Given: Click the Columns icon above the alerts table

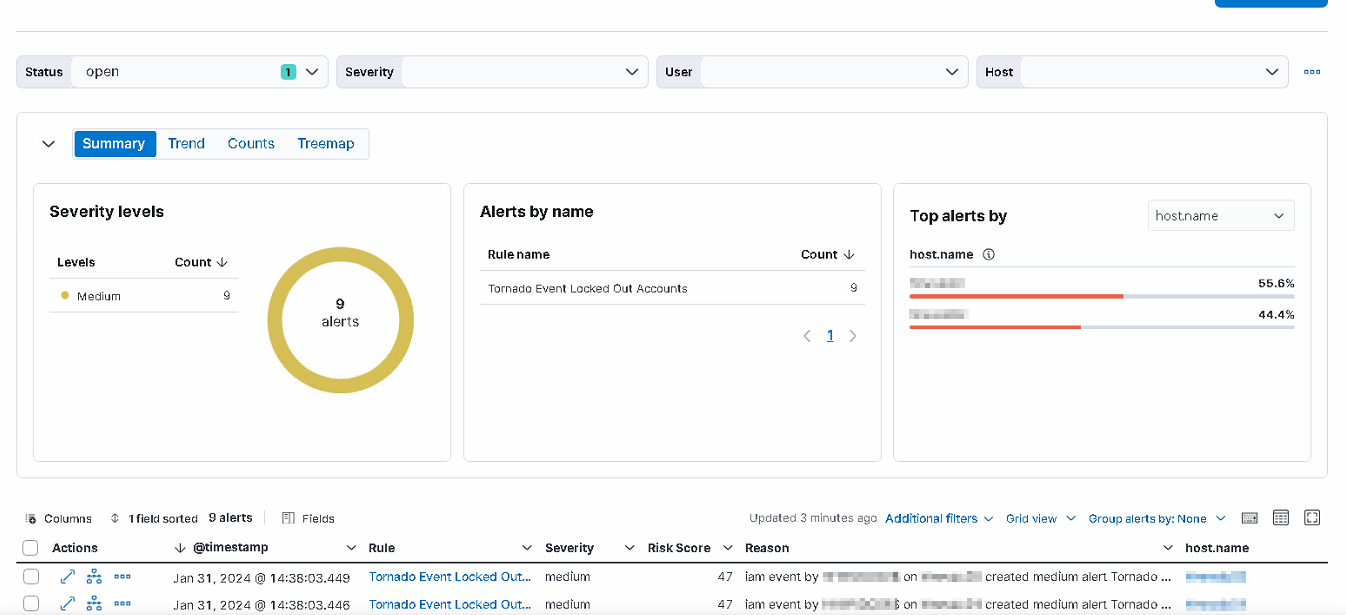Looking at the screenshot, I should pos(32,518).
